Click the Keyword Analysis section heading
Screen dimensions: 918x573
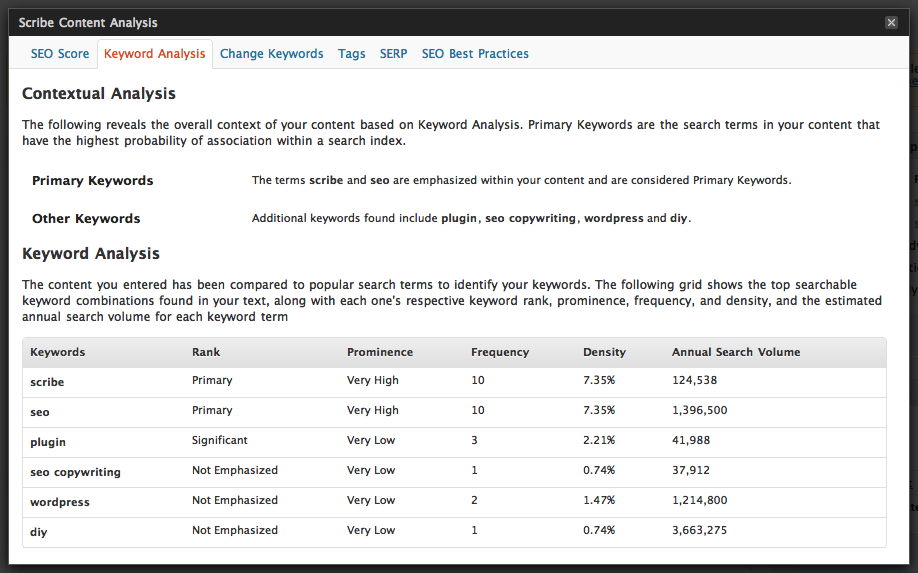click(x=91, y=253)
